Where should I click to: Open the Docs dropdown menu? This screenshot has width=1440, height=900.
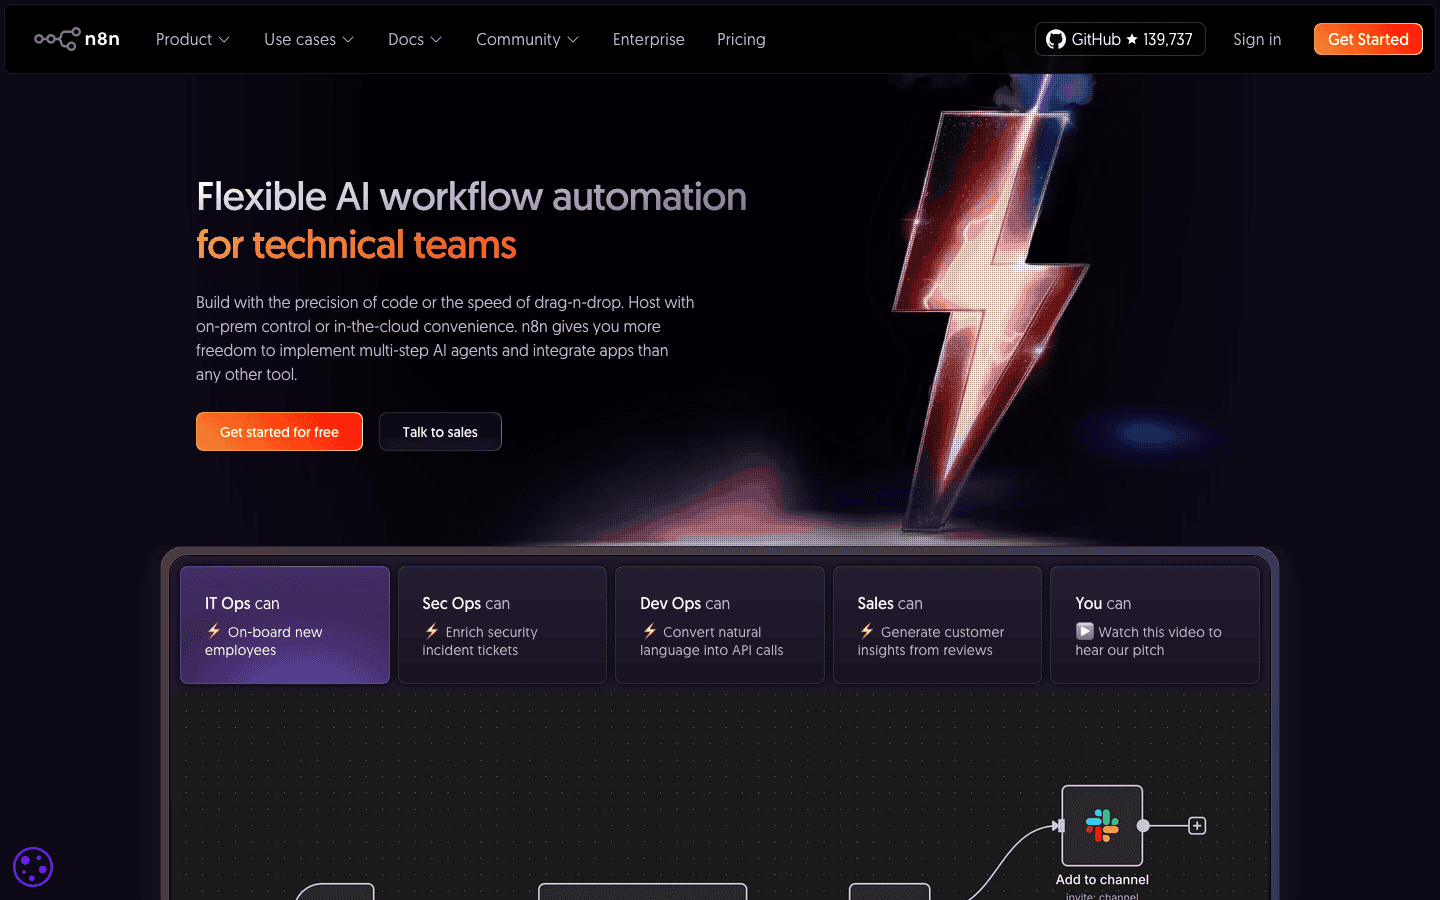414,39
